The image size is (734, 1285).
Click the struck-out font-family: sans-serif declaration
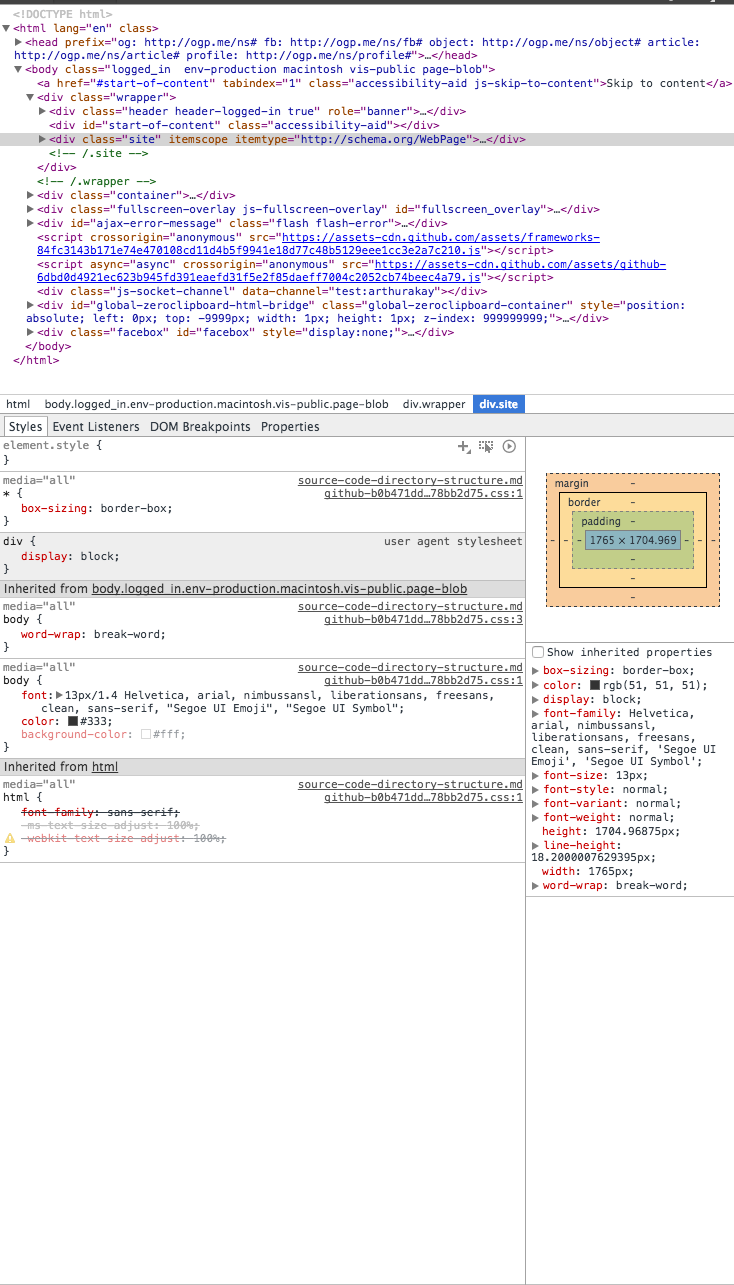click(101, 812)
